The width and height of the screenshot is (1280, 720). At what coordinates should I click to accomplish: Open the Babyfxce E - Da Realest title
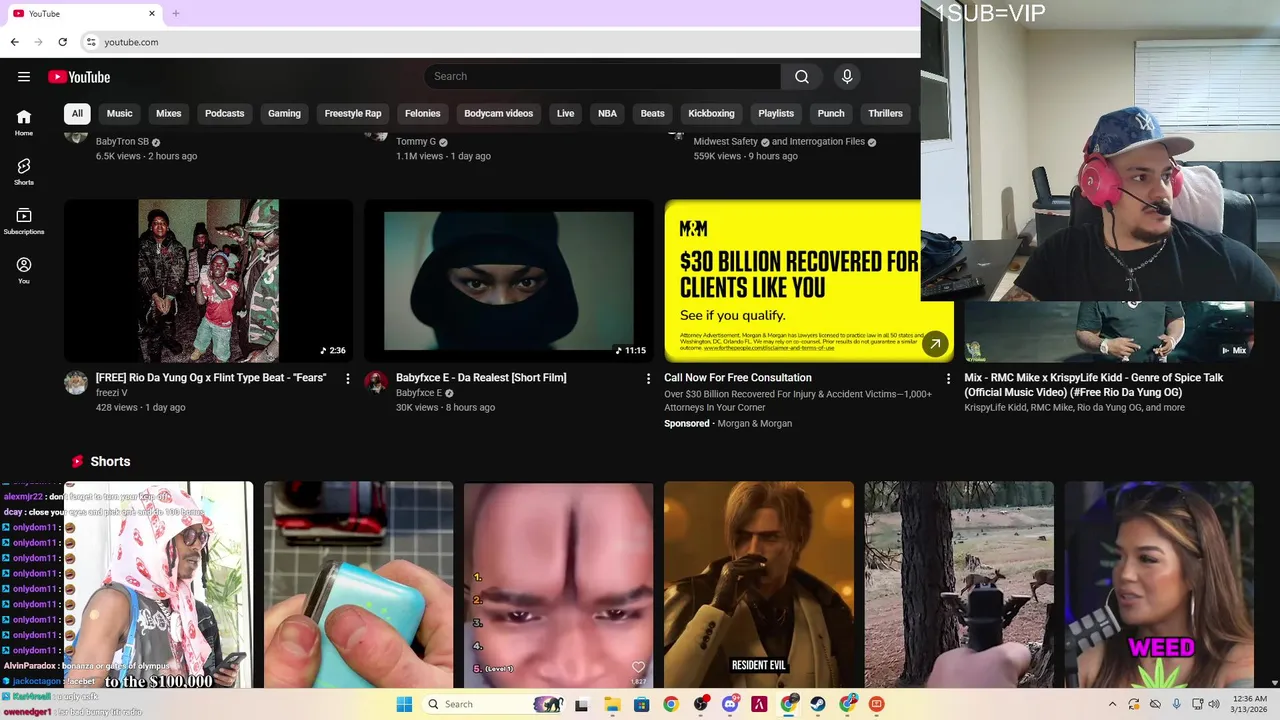(481, 378)
